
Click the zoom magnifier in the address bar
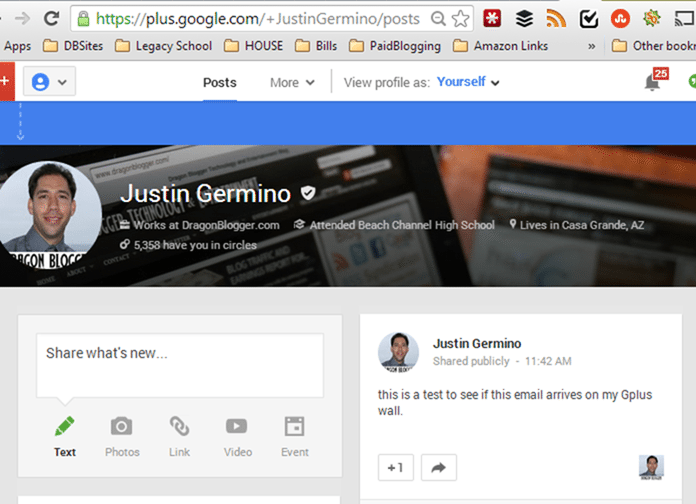pyautogui.click(x=438, y=19)
